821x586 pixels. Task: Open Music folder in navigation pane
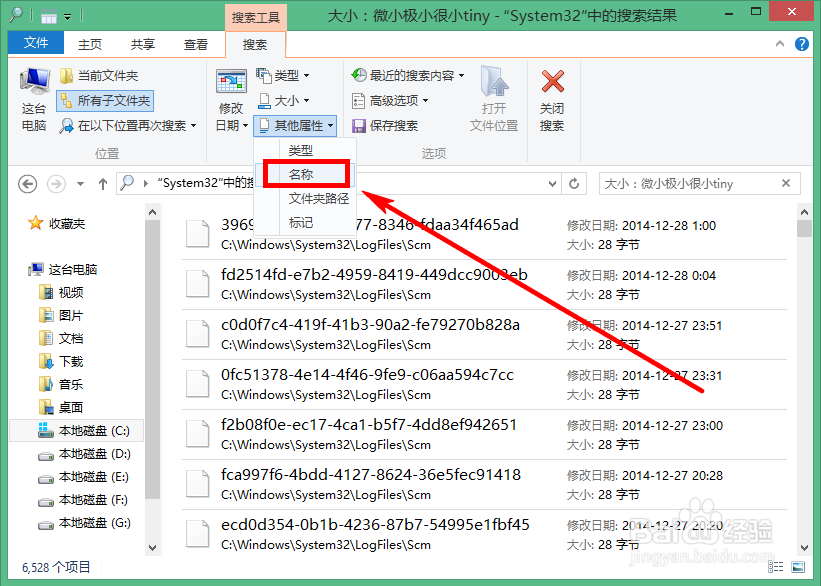click(62, 384)
